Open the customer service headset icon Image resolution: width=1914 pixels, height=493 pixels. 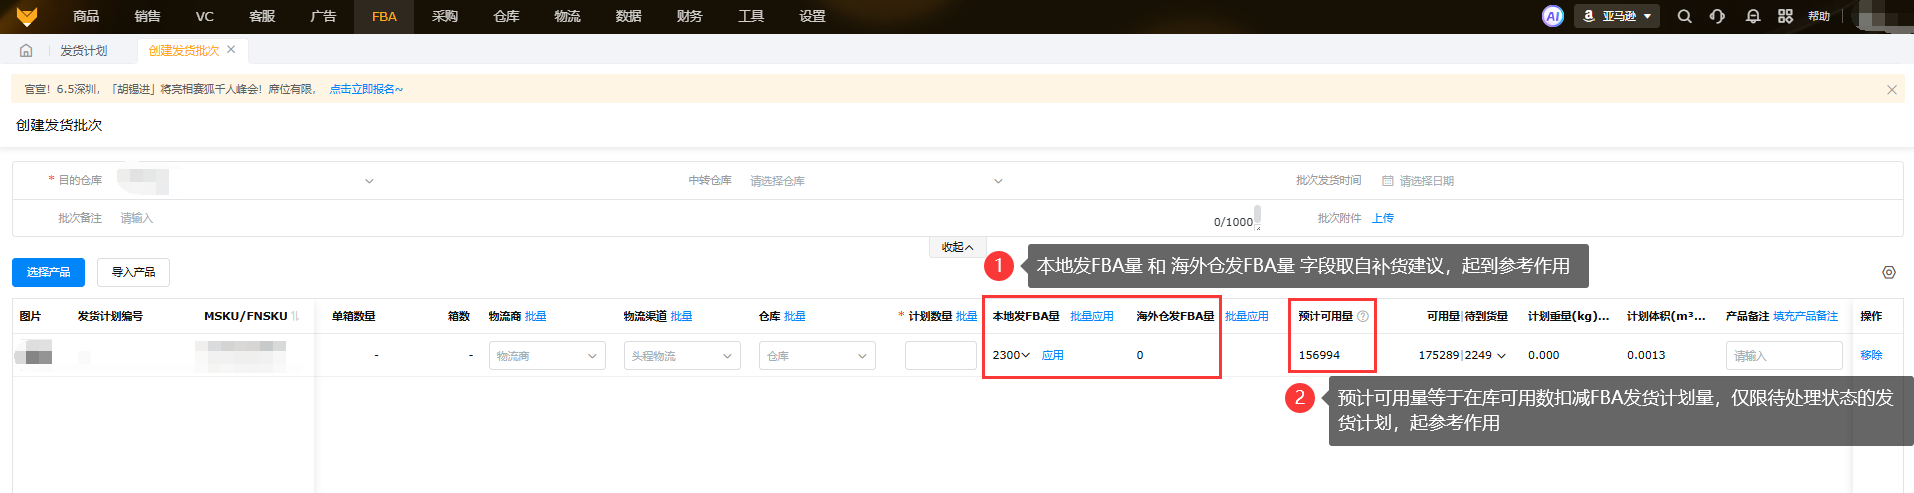(x=1717, y=16)
